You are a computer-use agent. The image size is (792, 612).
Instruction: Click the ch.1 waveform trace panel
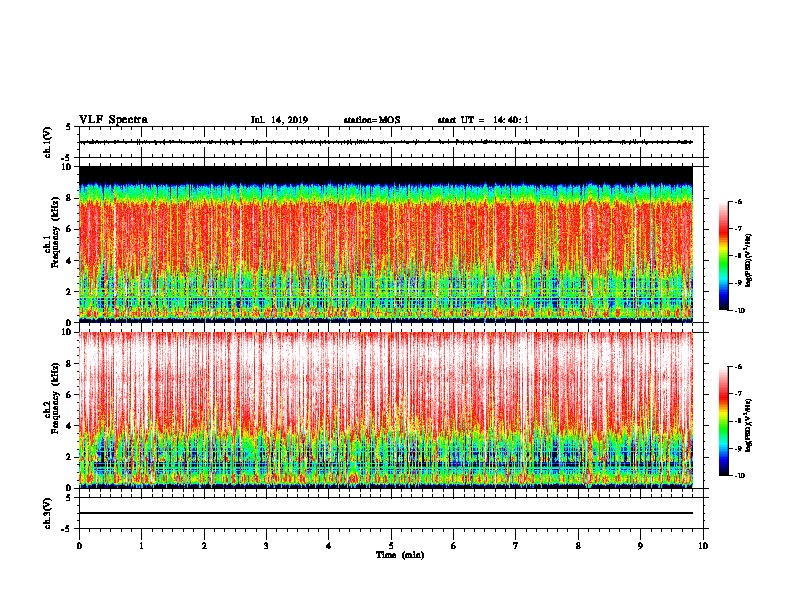(391, 142)
